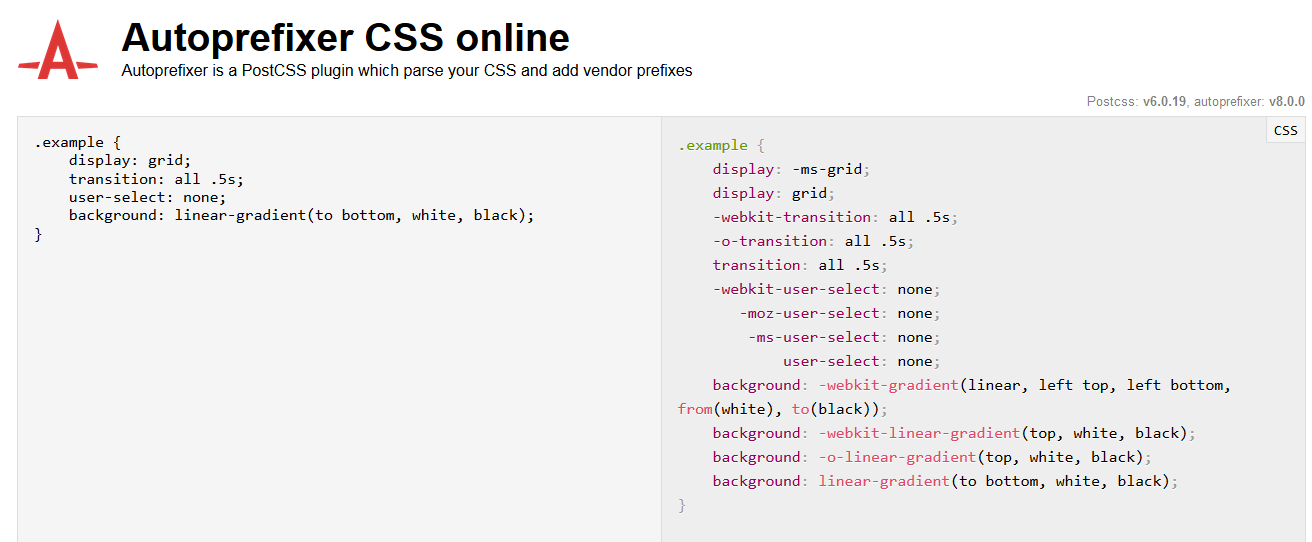Click the autoprefixer v8.0.0 version text
Viewport: 1312px width, 542px height.
pyautogui.click(x=1250, y=101)
